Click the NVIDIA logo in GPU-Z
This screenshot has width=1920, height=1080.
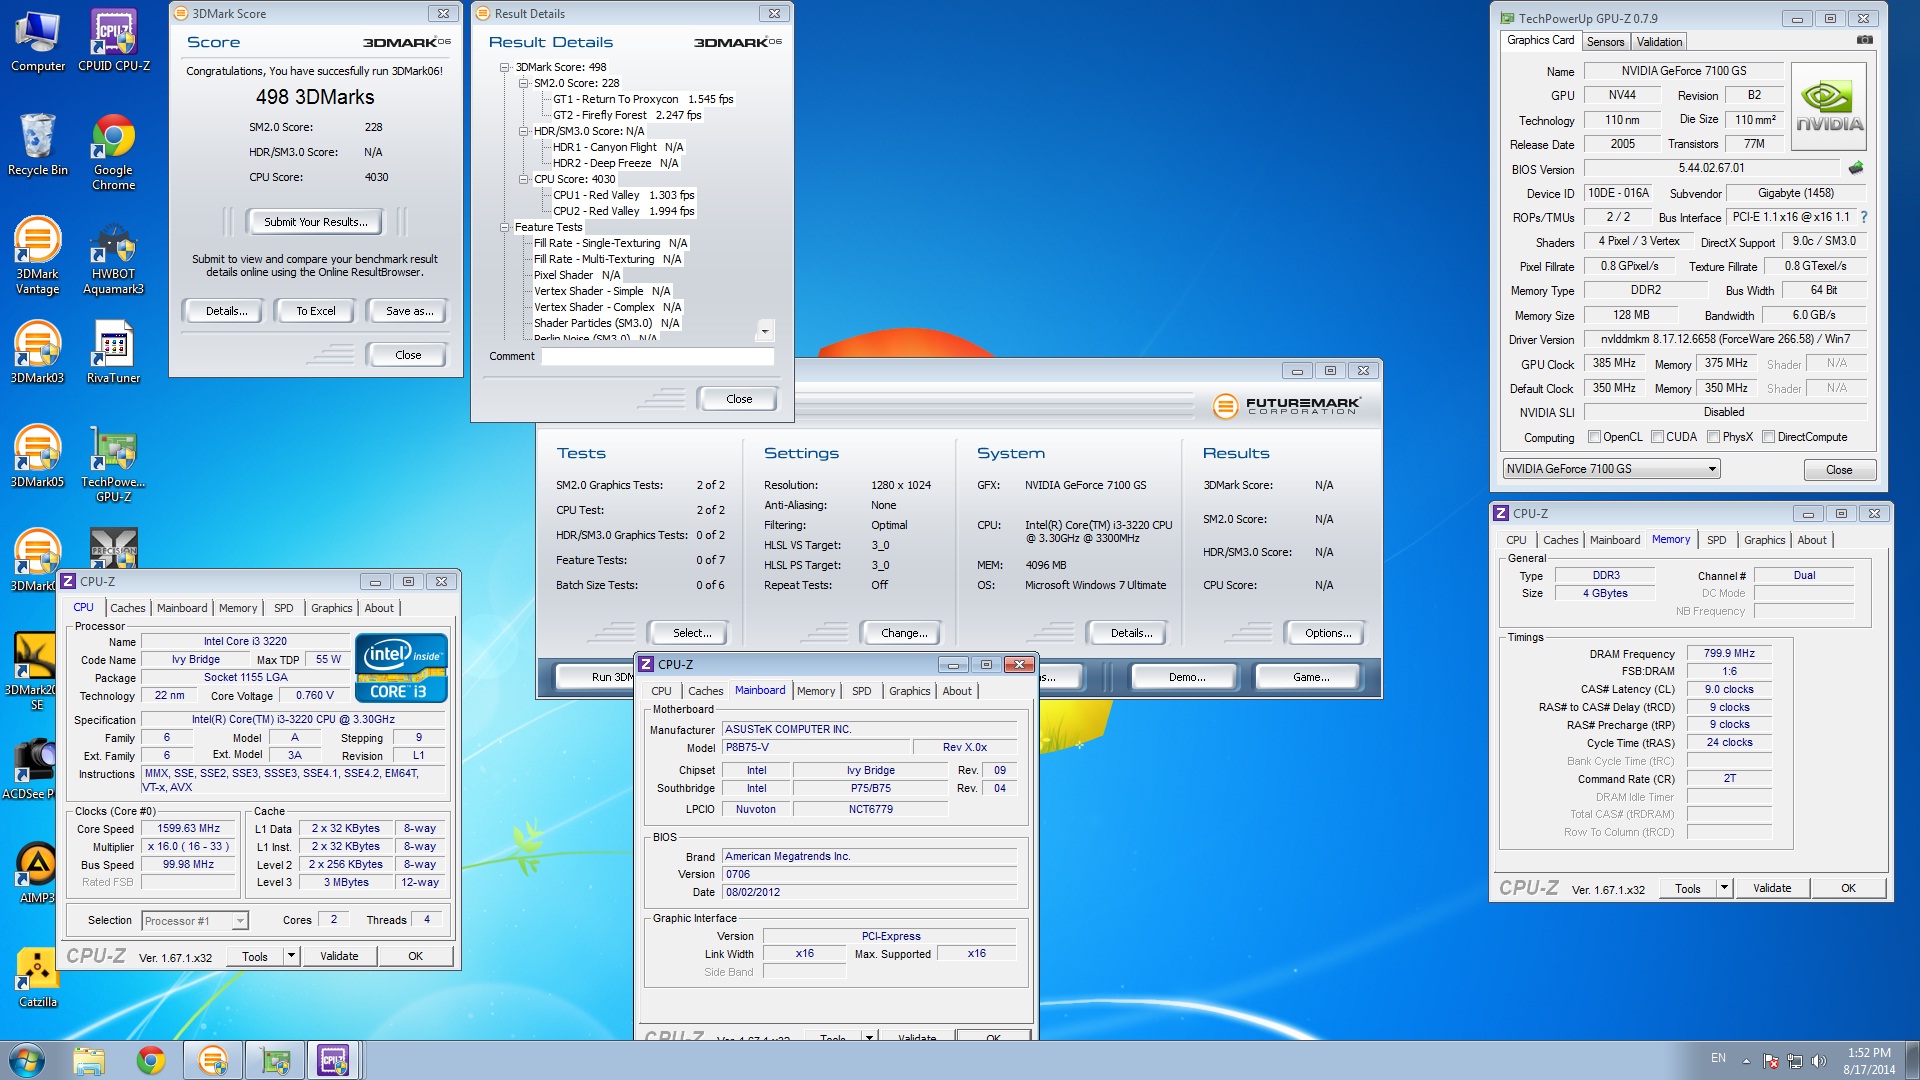[x=1829, y=107]
